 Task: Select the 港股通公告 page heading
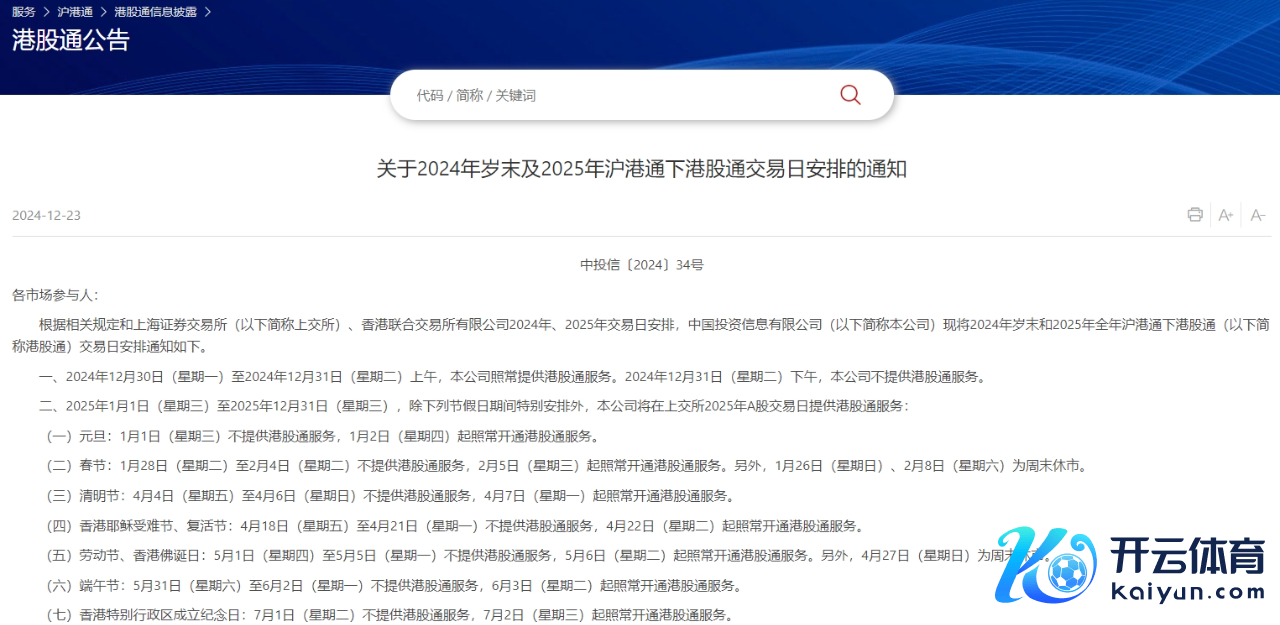[71, 40]
